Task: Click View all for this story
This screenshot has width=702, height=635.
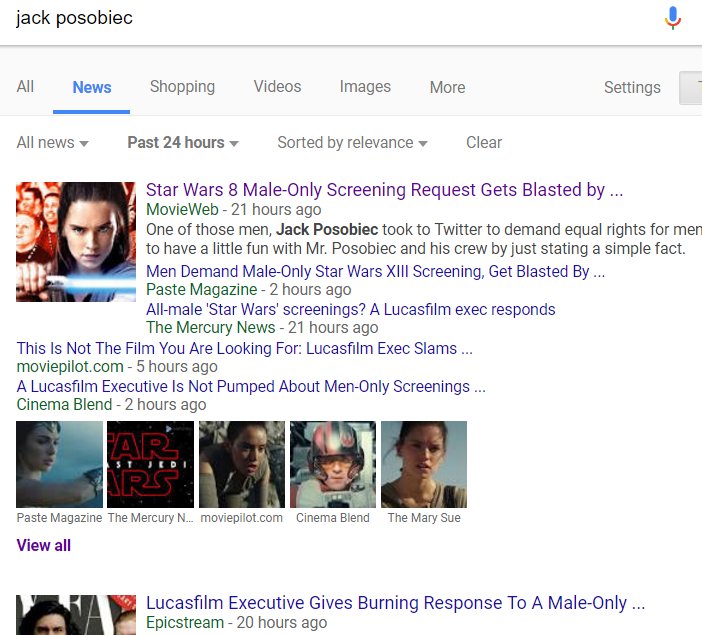Action: (43, 545)
